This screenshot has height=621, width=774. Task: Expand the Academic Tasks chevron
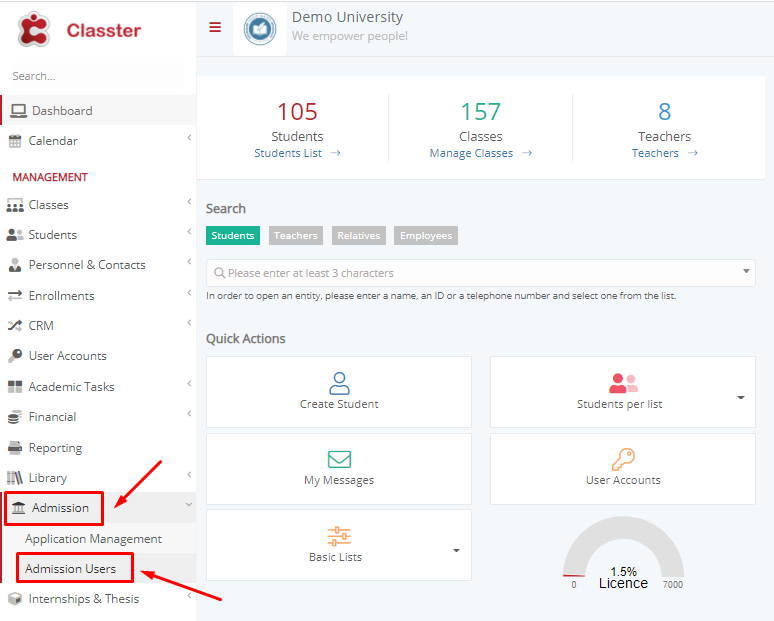189,384
